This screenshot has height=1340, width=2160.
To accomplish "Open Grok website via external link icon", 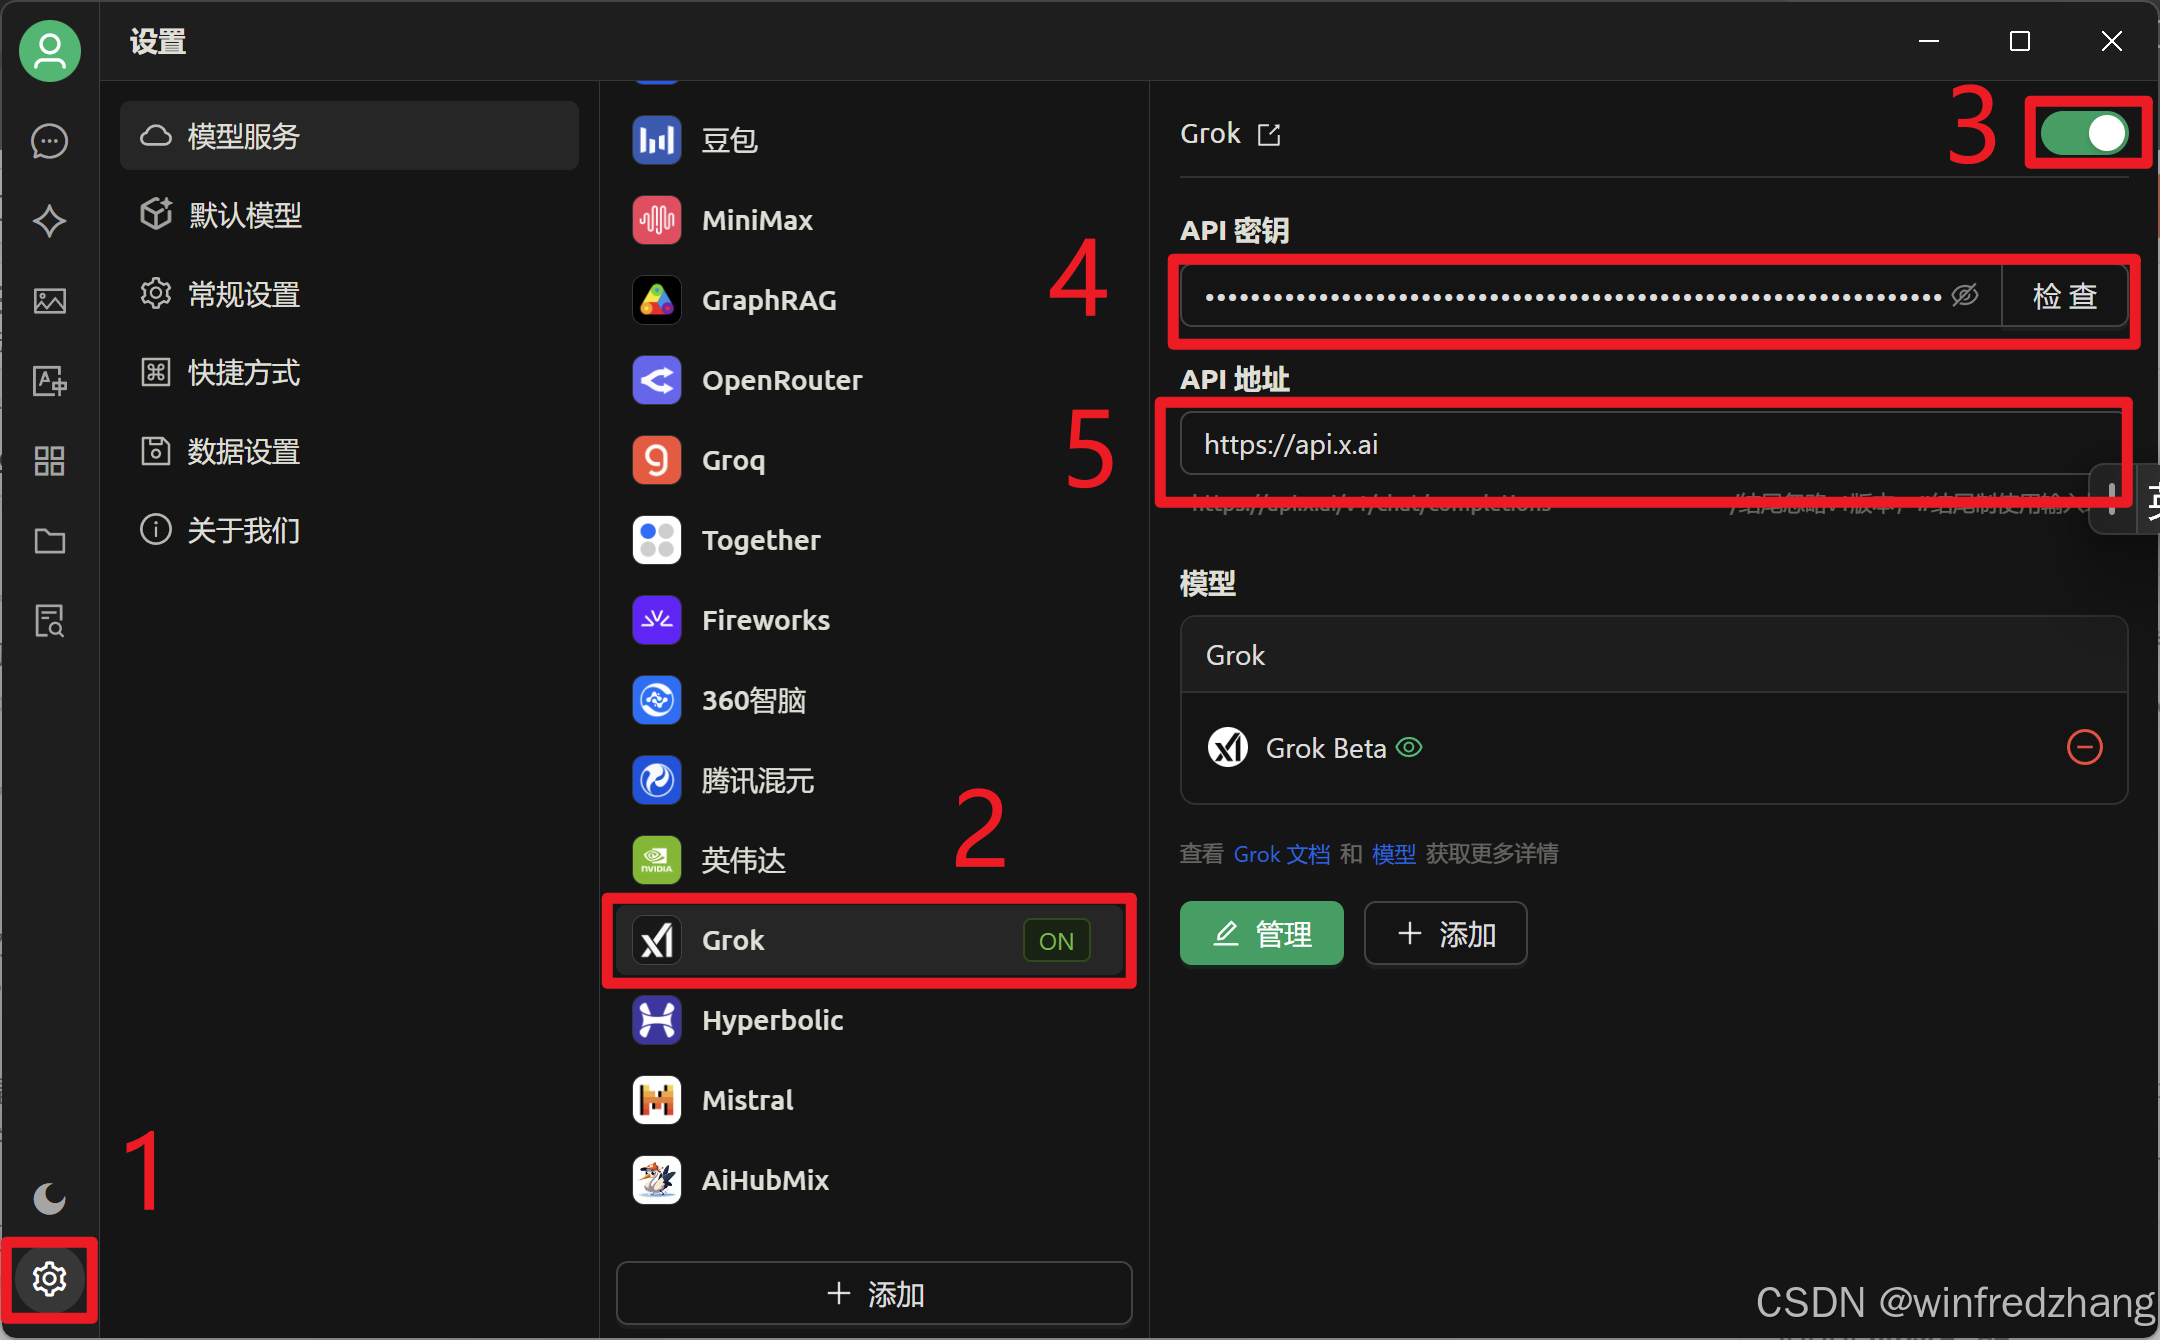I will tap(1269, 134).
